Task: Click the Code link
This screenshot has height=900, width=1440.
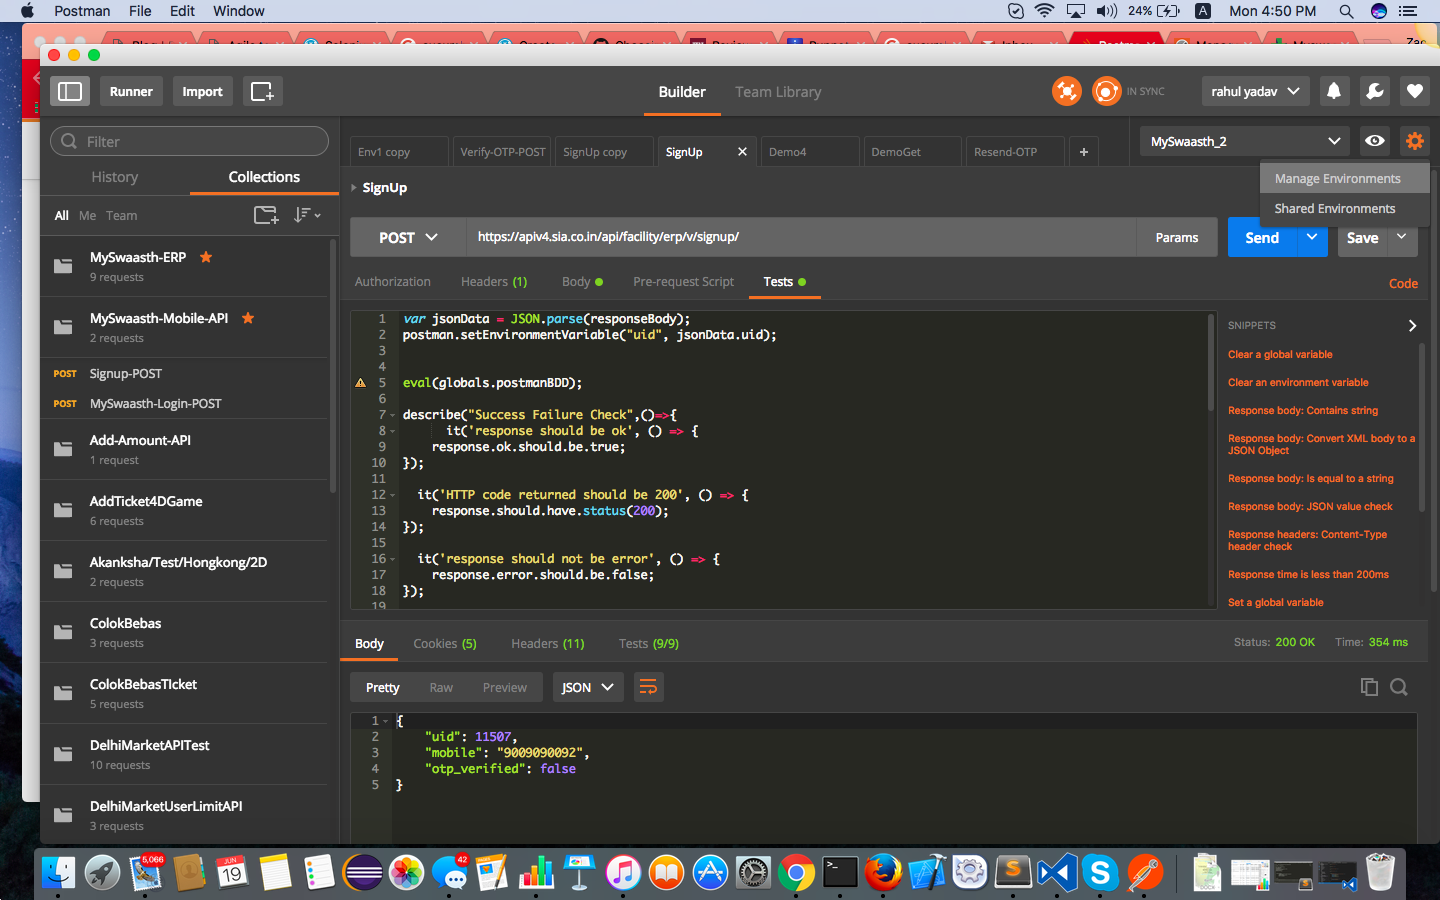Action: [1403, 284]
